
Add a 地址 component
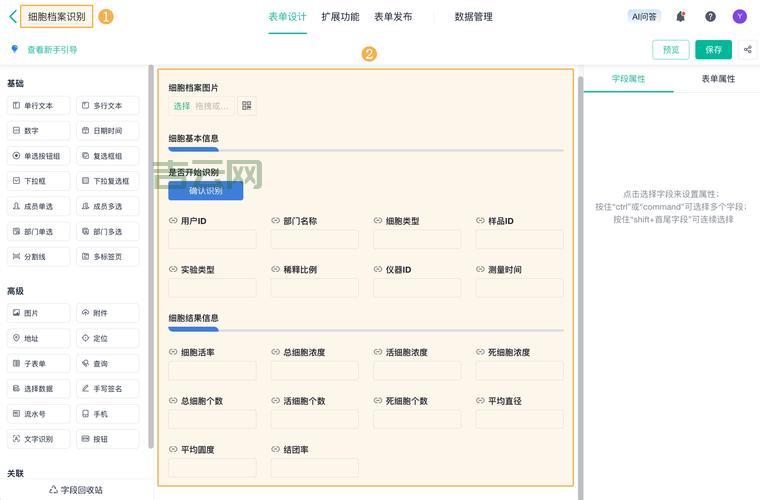[38, 338]
